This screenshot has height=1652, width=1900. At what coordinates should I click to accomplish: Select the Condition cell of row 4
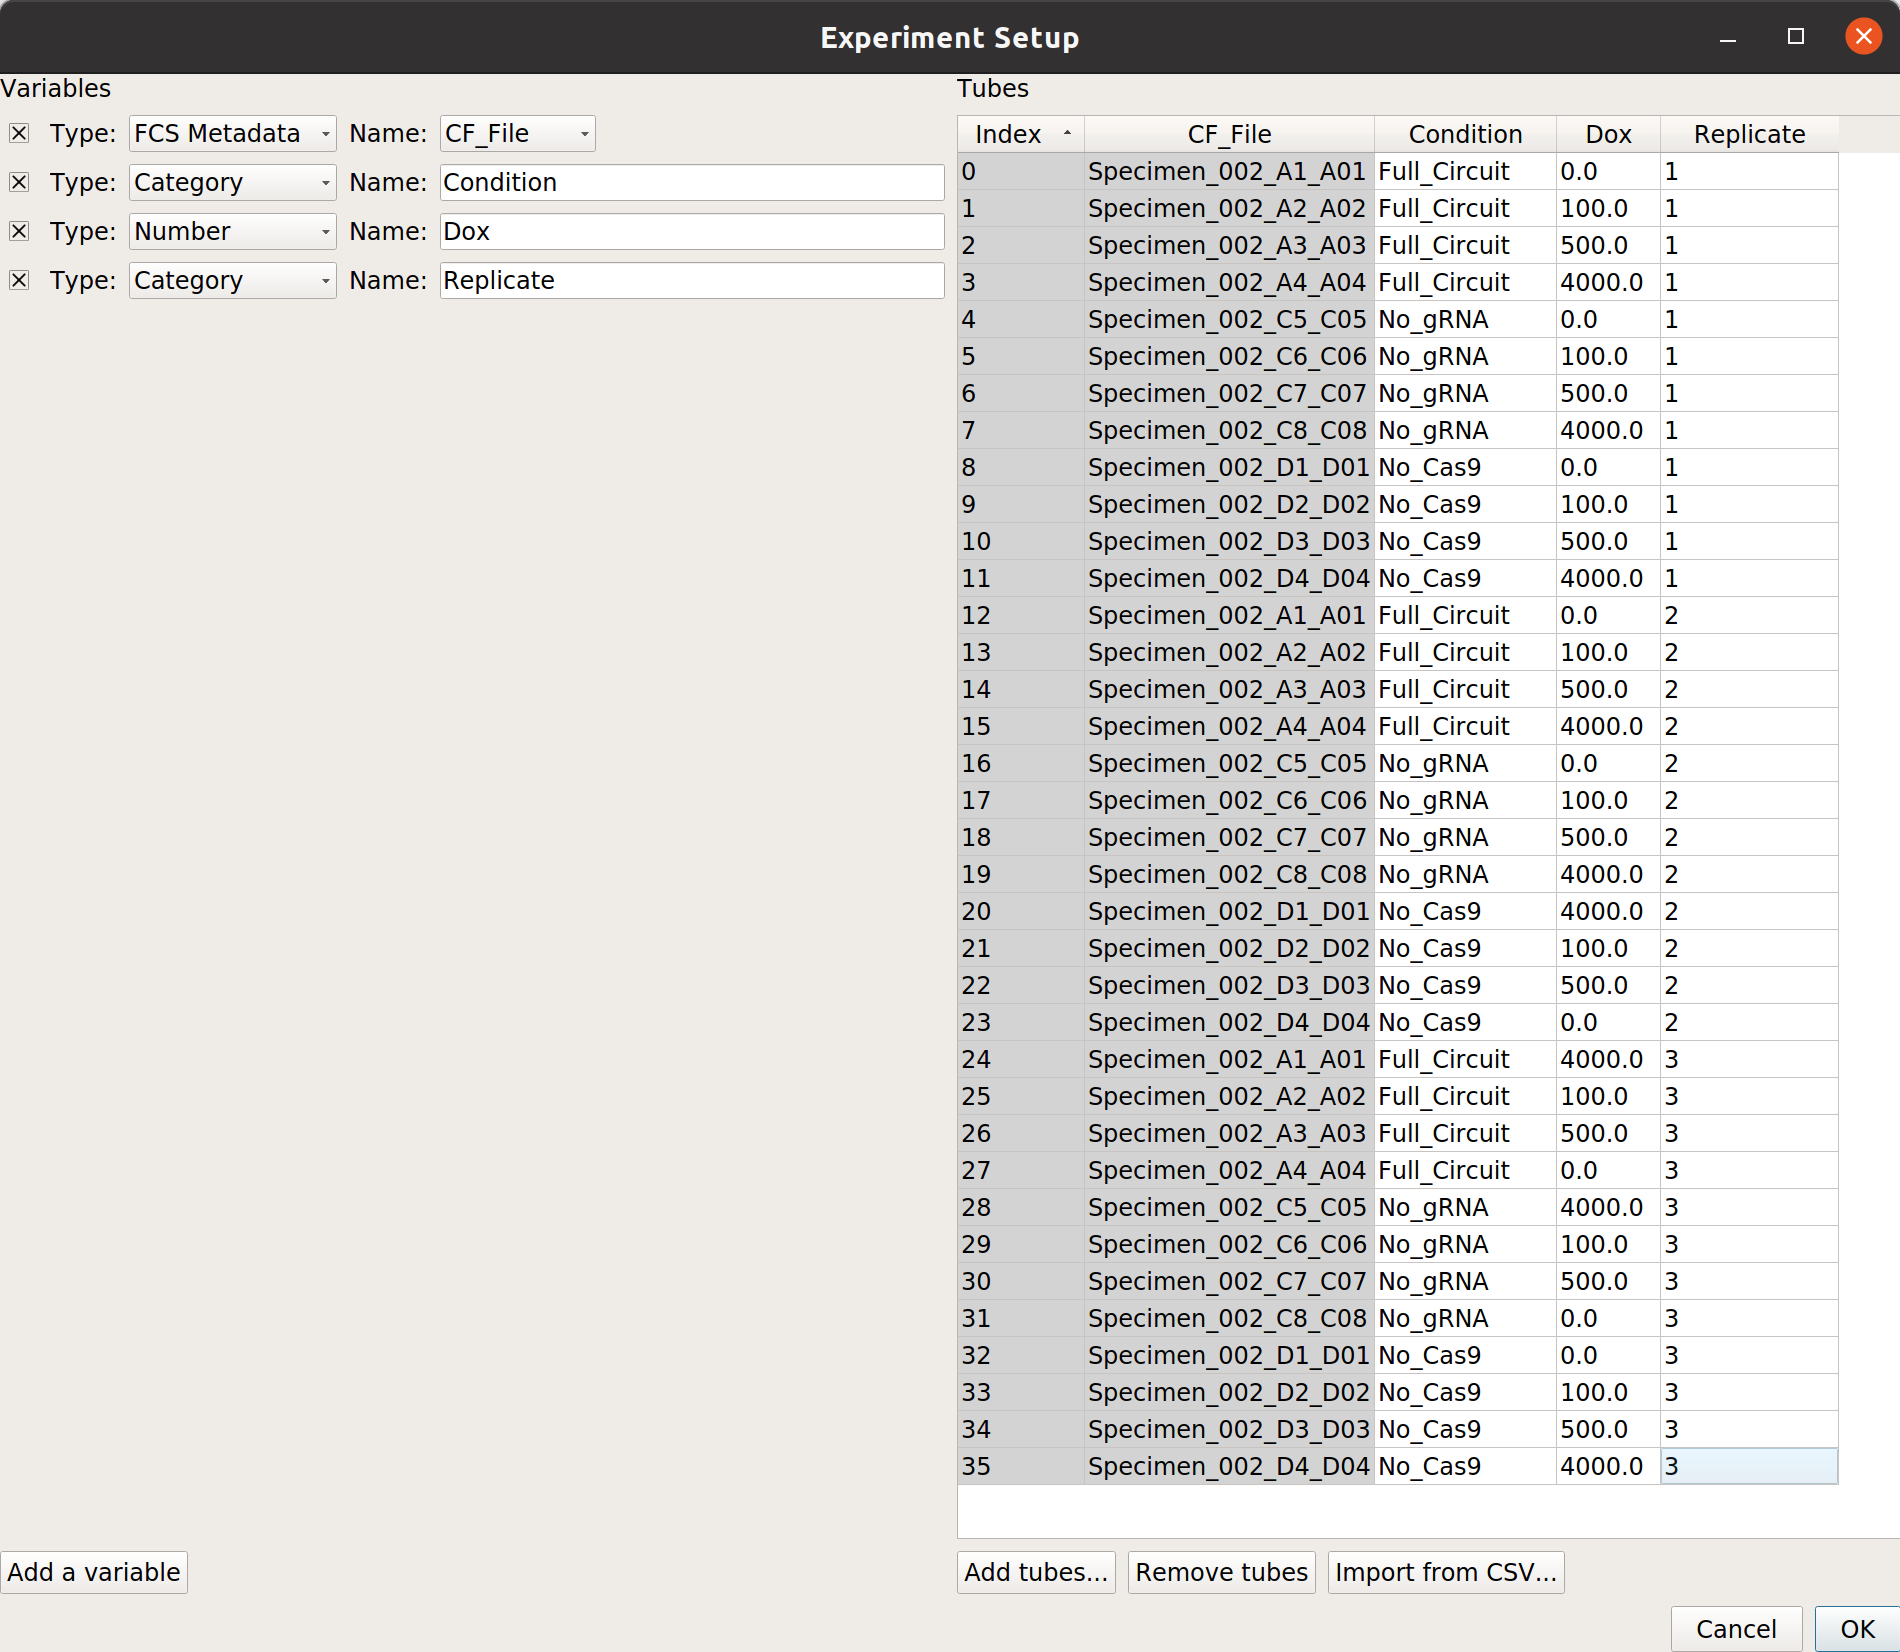[x=1465, y=319]
